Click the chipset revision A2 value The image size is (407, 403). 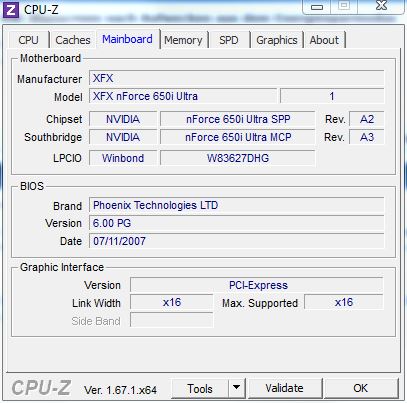[x=367, y=119]
